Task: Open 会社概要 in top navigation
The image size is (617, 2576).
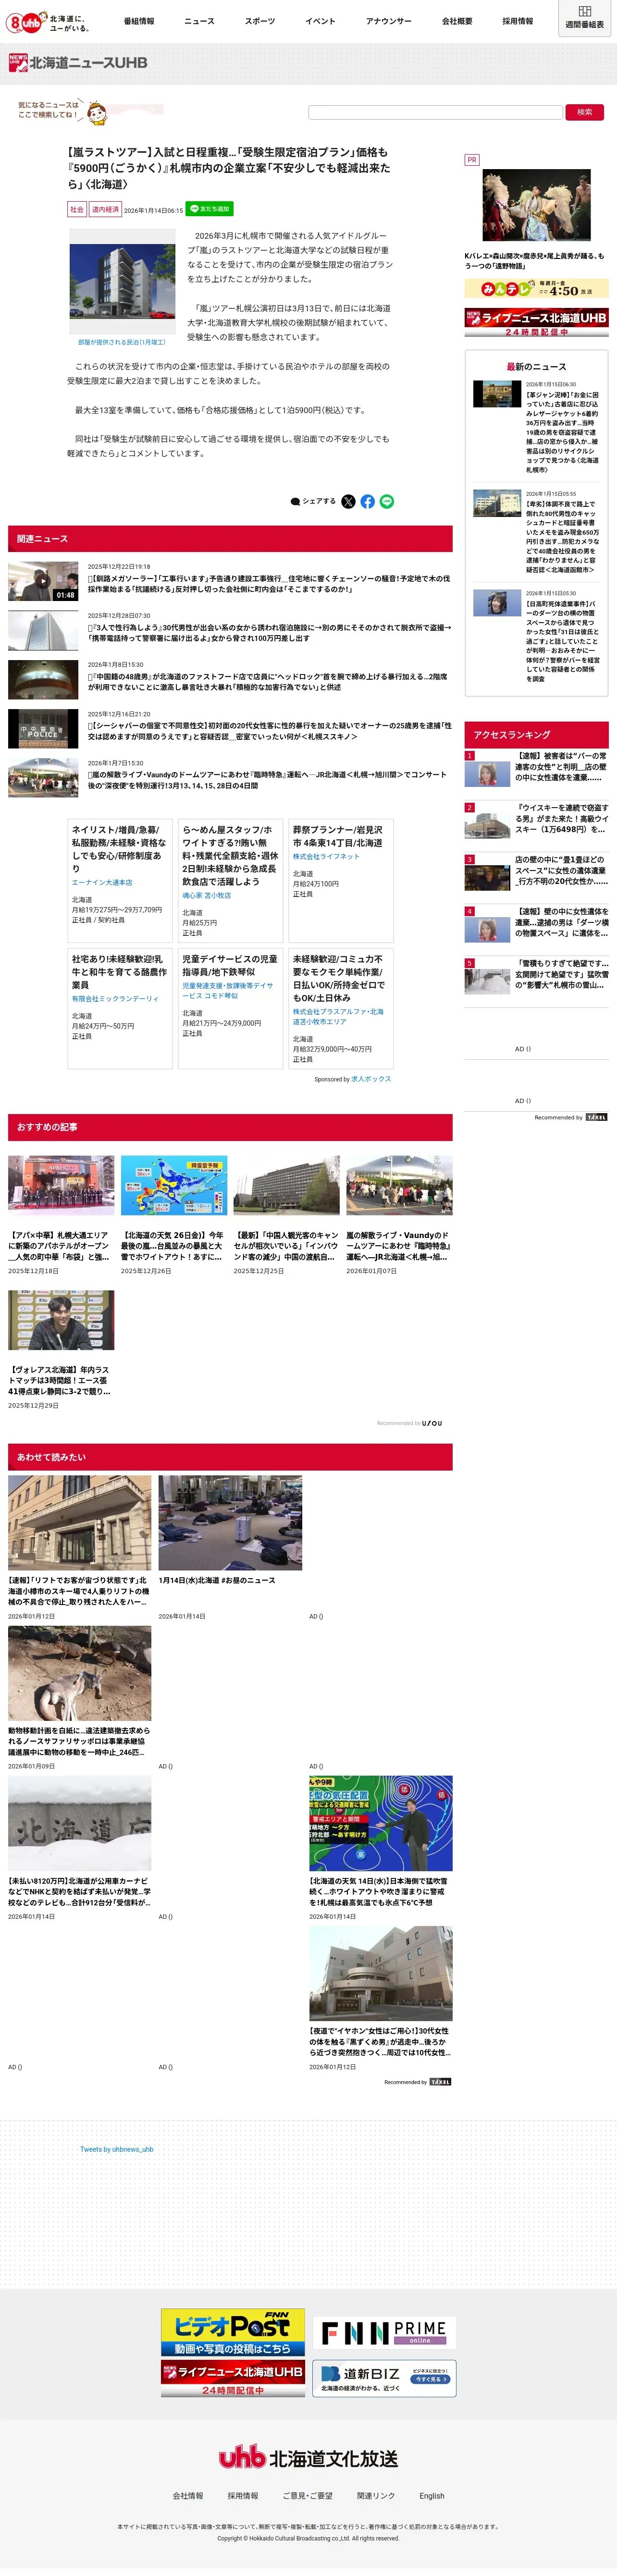Action: 457,21
